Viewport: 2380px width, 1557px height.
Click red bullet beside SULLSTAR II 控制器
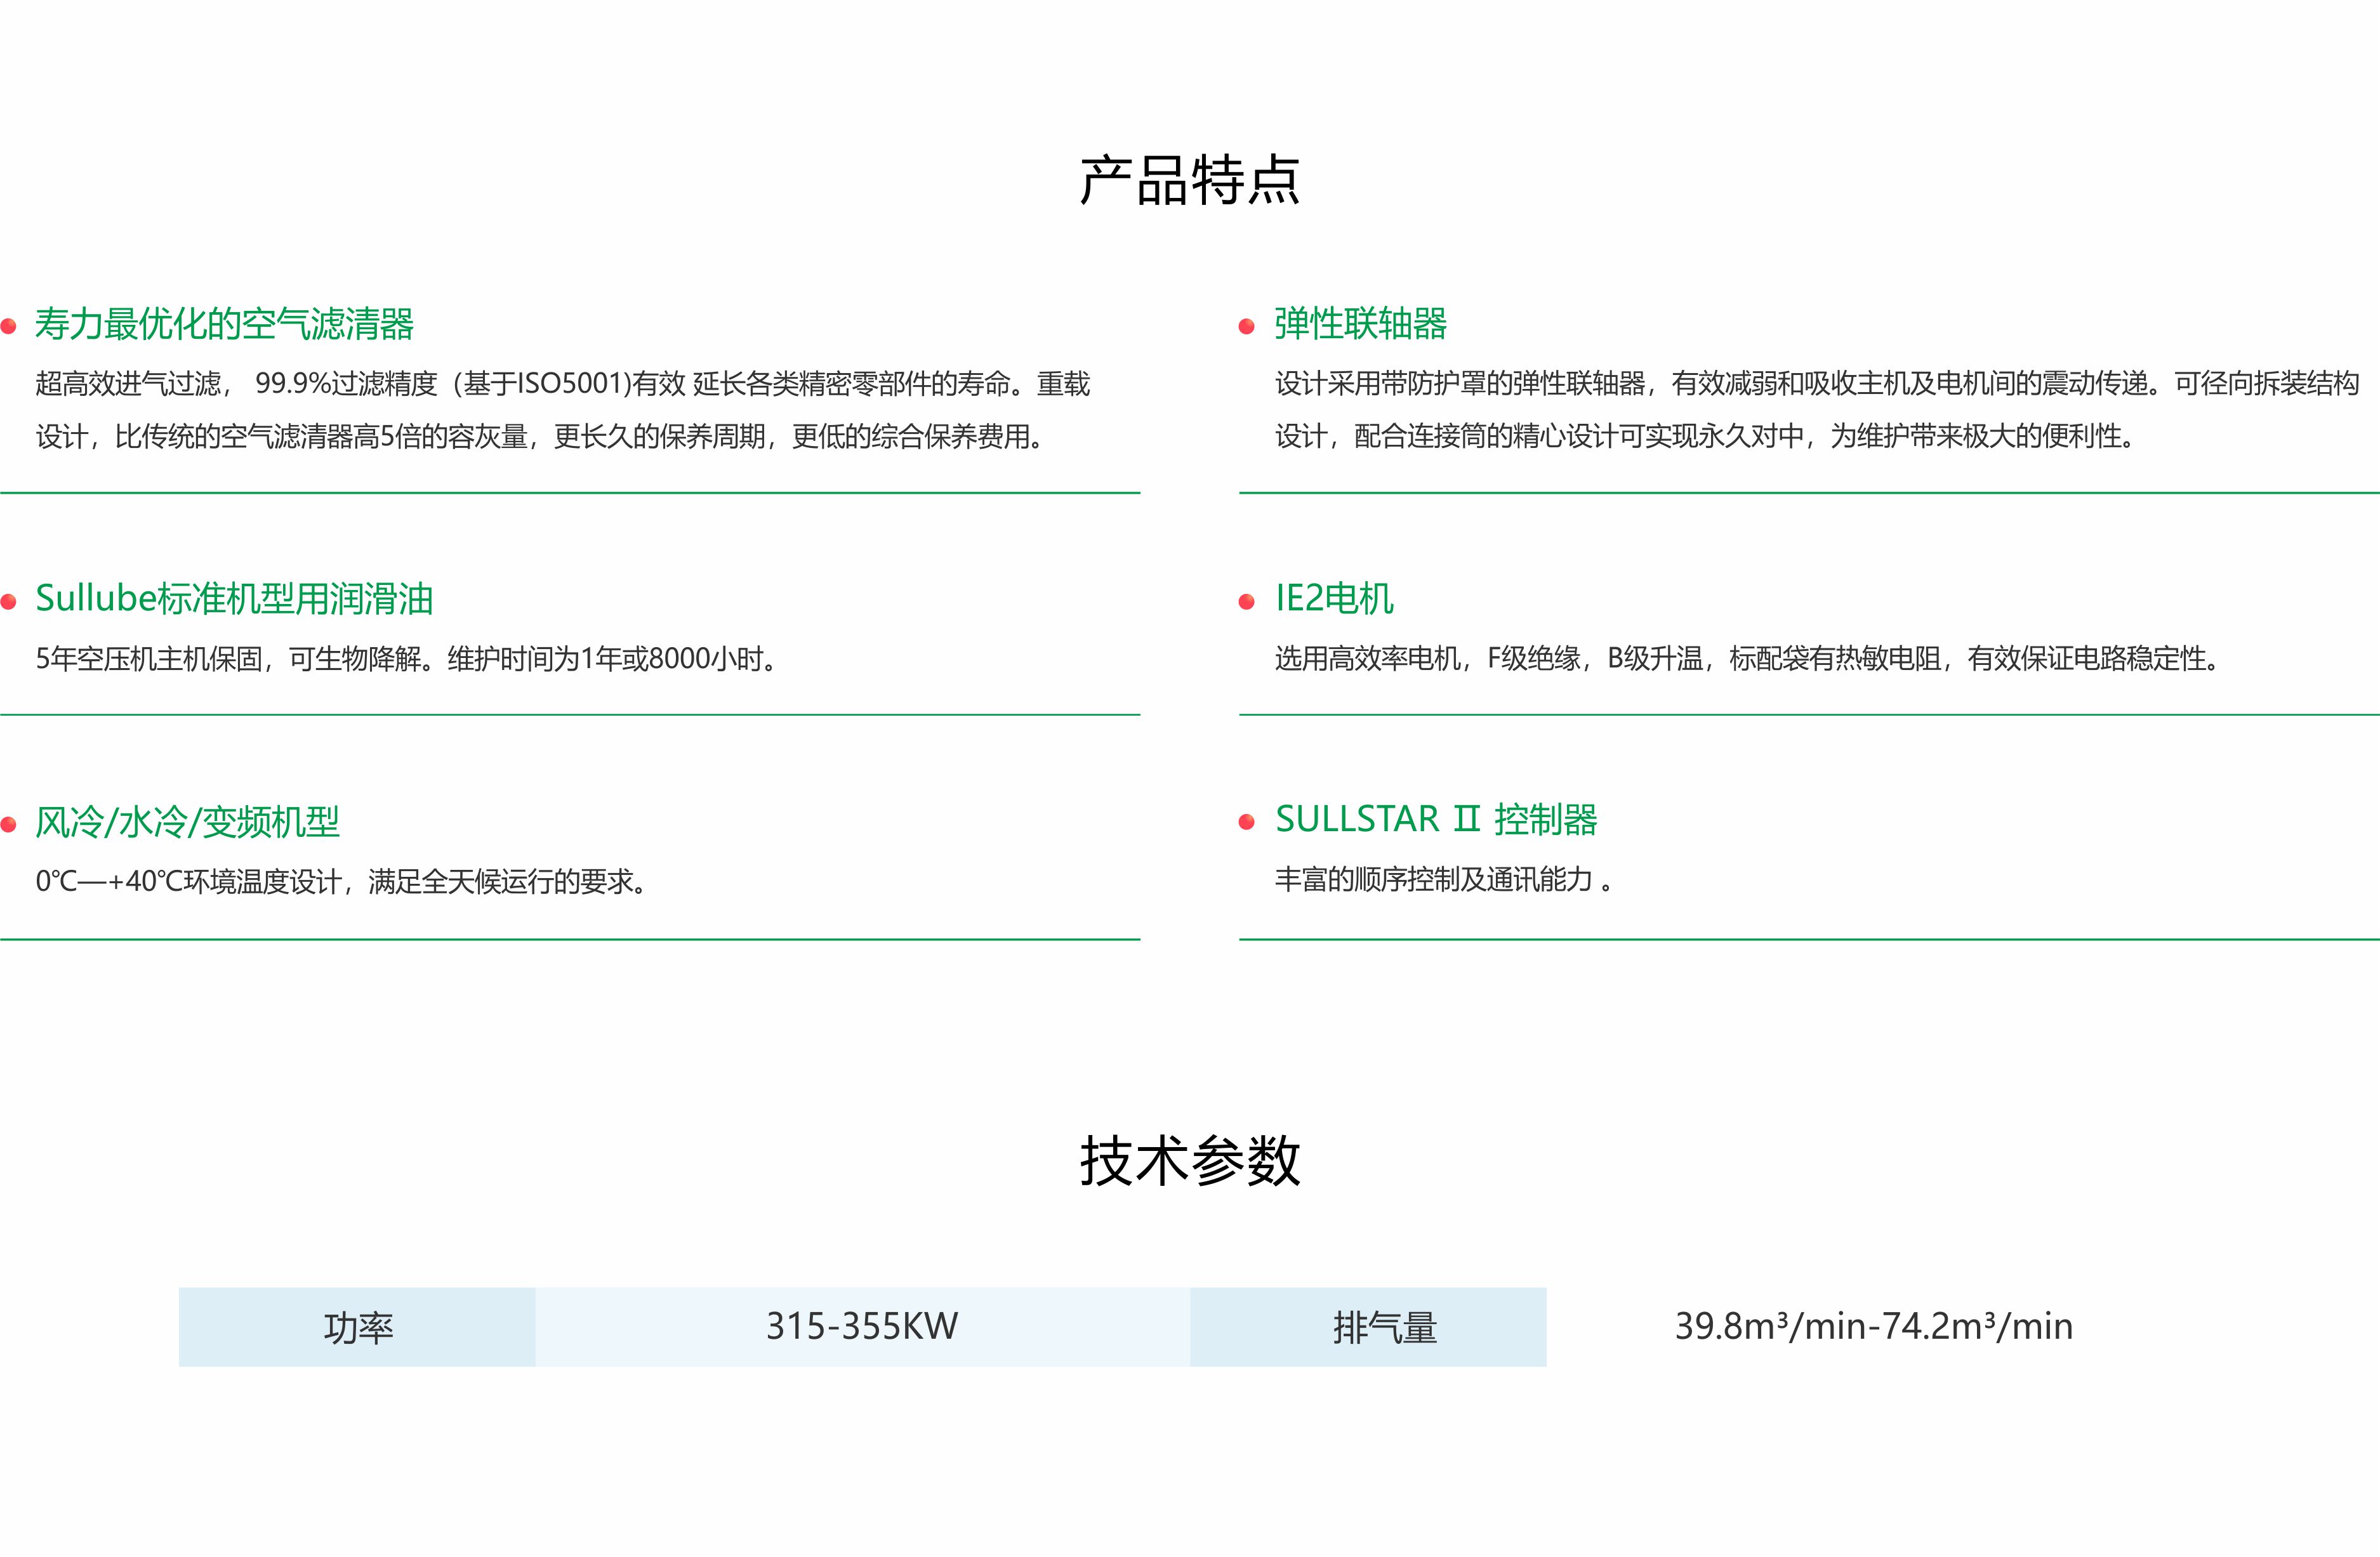tap(1246, 822)
